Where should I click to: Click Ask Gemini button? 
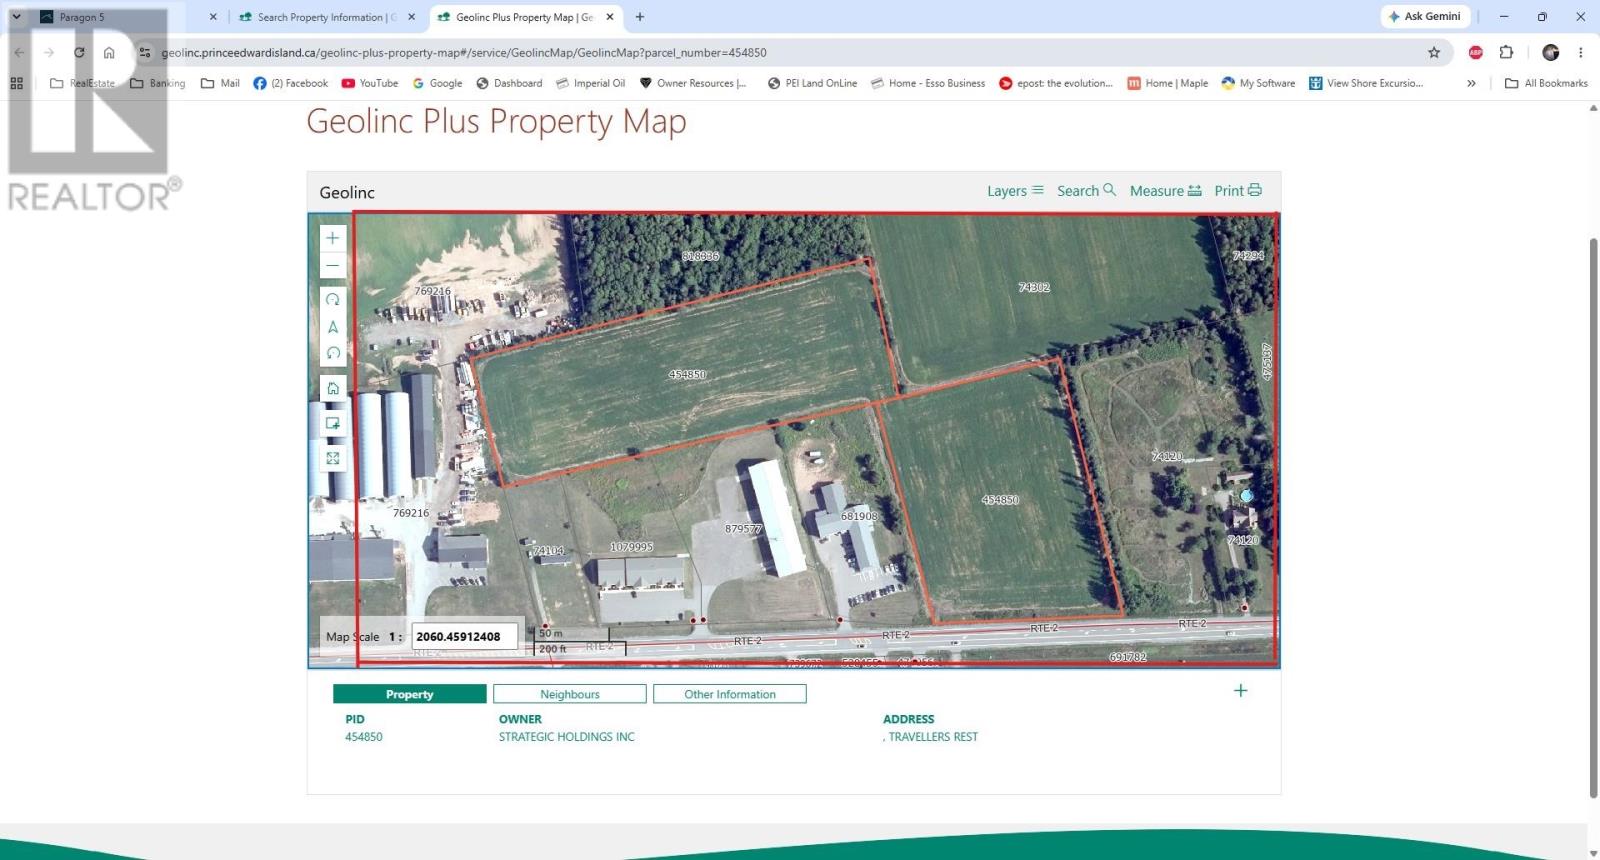coord(1424,17)
